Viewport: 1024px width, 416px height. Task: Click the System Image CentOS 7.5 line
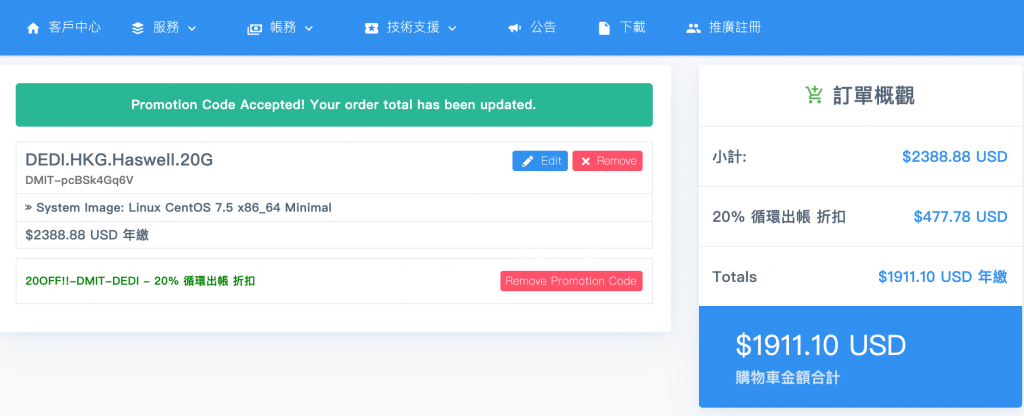coord(178,208)
